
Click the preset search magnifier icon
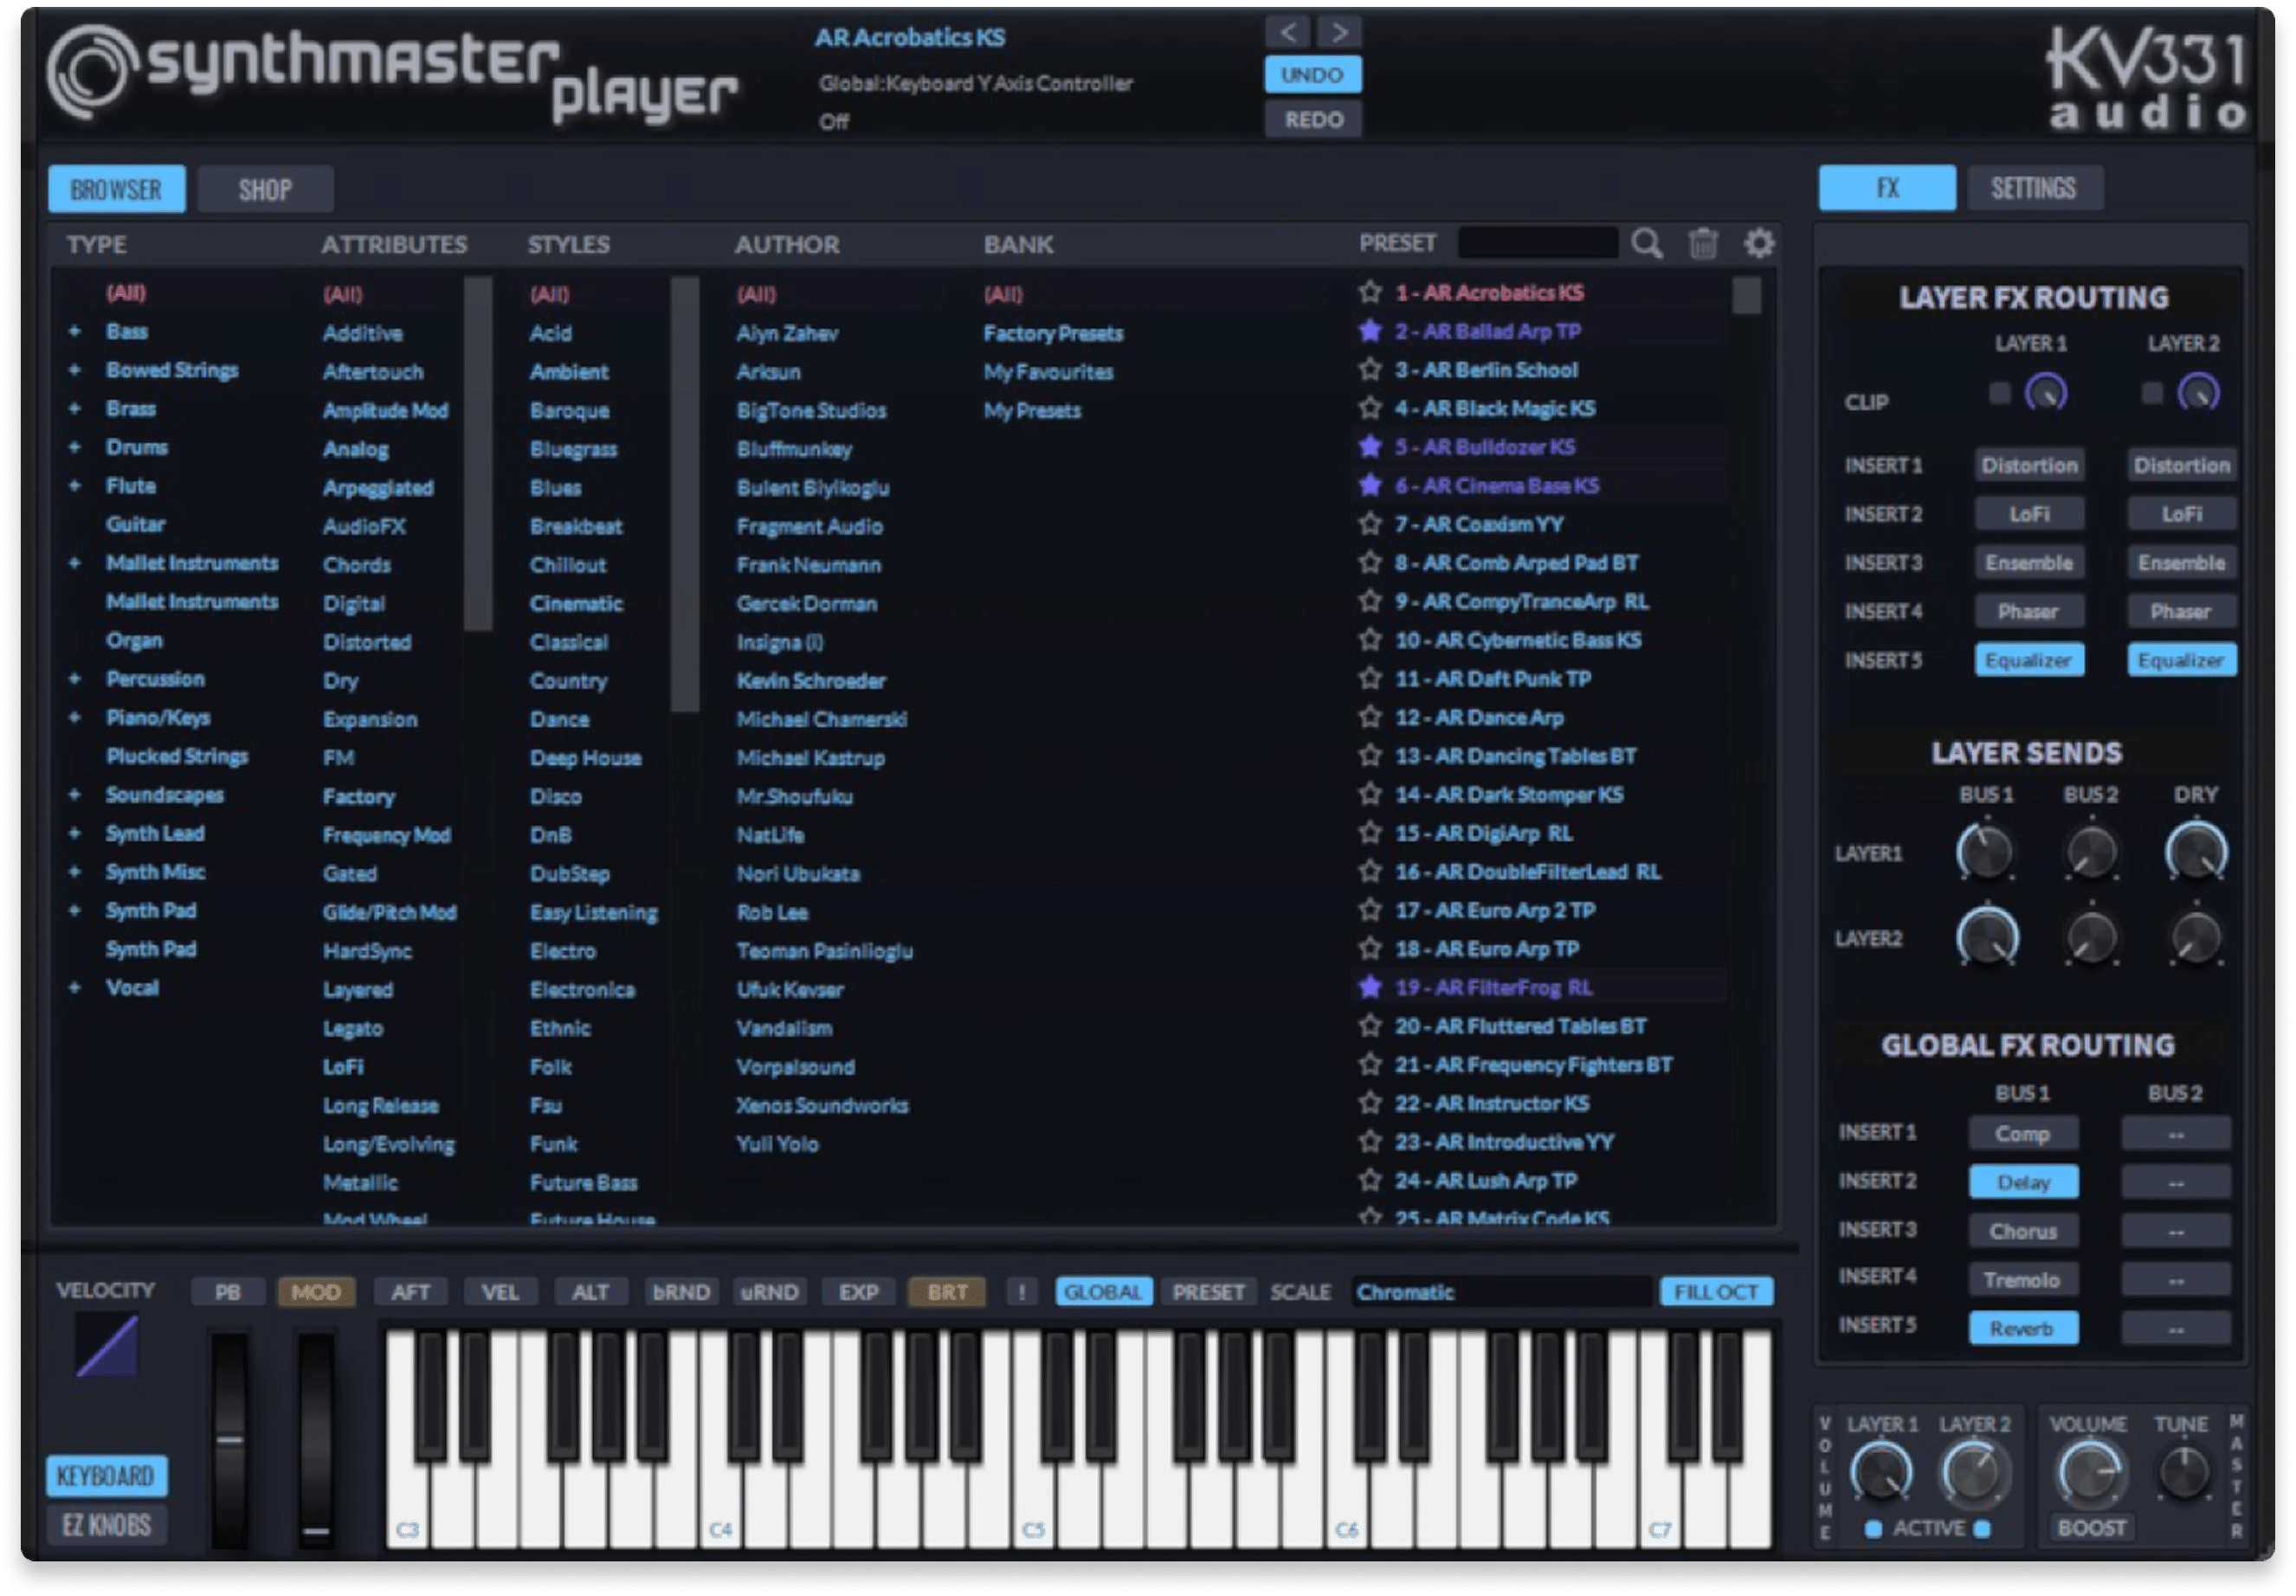point(1647,243)
